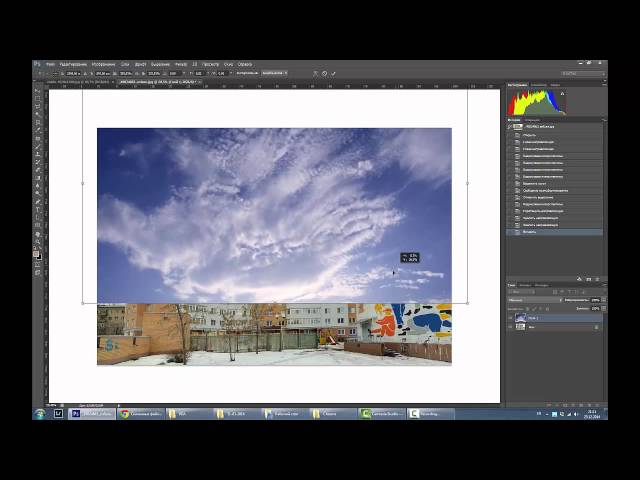Toggle lock transparent pixels in Layers
The width and height of the screenshot is (640, 480).
[x=528, y=309]
